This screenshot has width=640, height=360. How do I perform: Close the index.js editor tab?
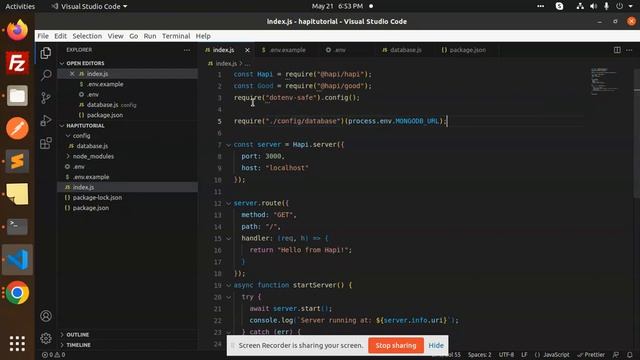pyautogui.click(x=247, y=50)
